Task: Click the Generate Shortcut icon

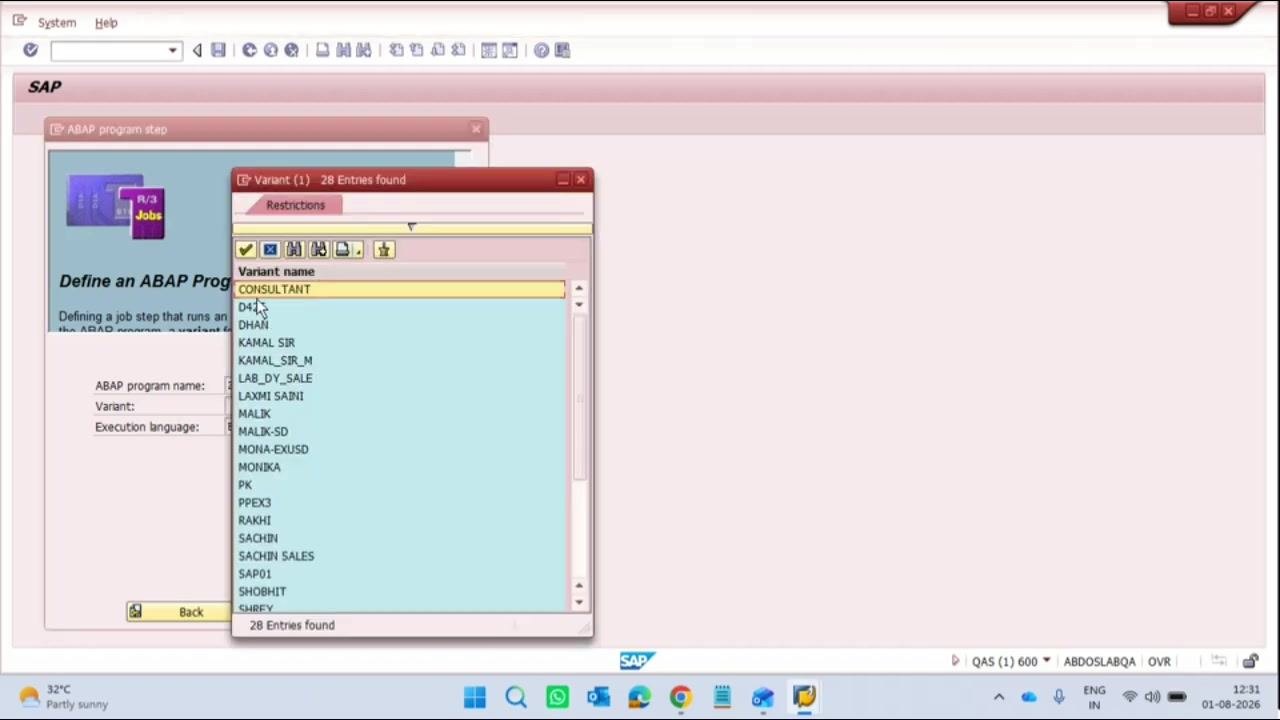Action: pos(510,50)
